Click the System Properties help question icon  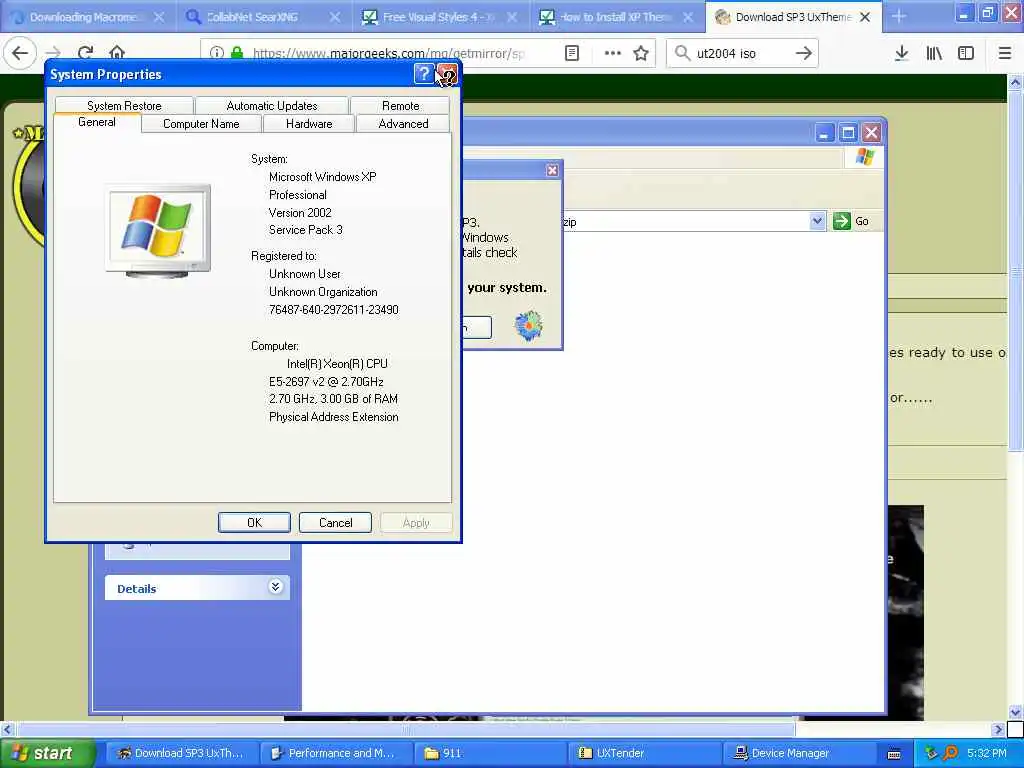point(423,74)
